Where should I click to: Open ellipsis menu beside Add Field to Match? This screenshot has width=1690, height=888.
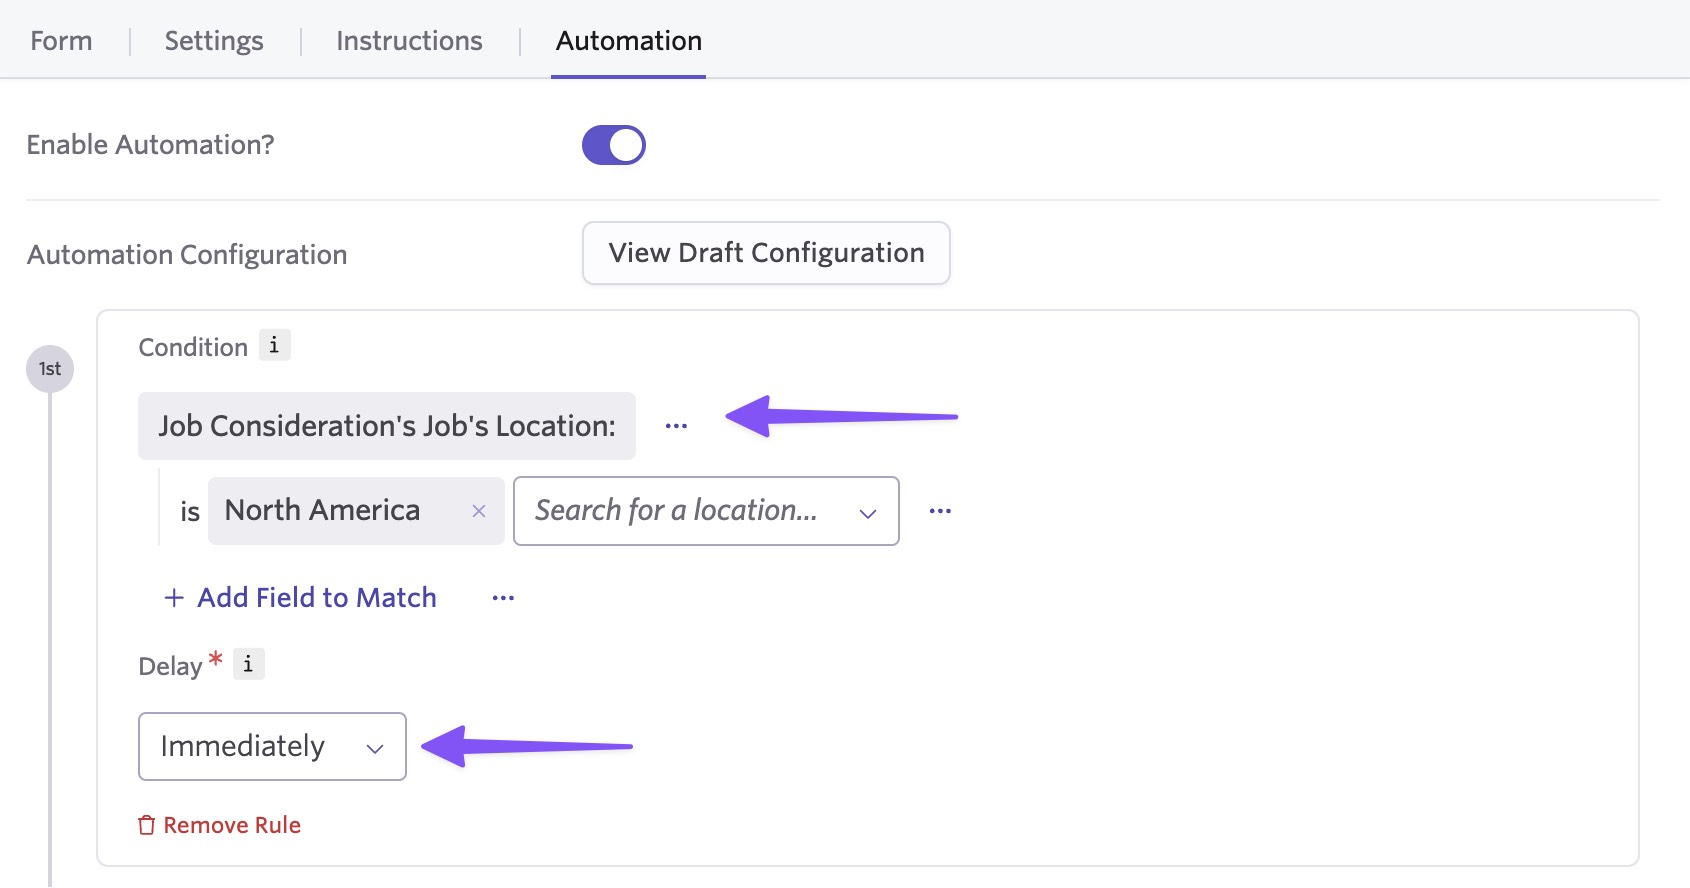pyautogui.click(x=503, y=598)
